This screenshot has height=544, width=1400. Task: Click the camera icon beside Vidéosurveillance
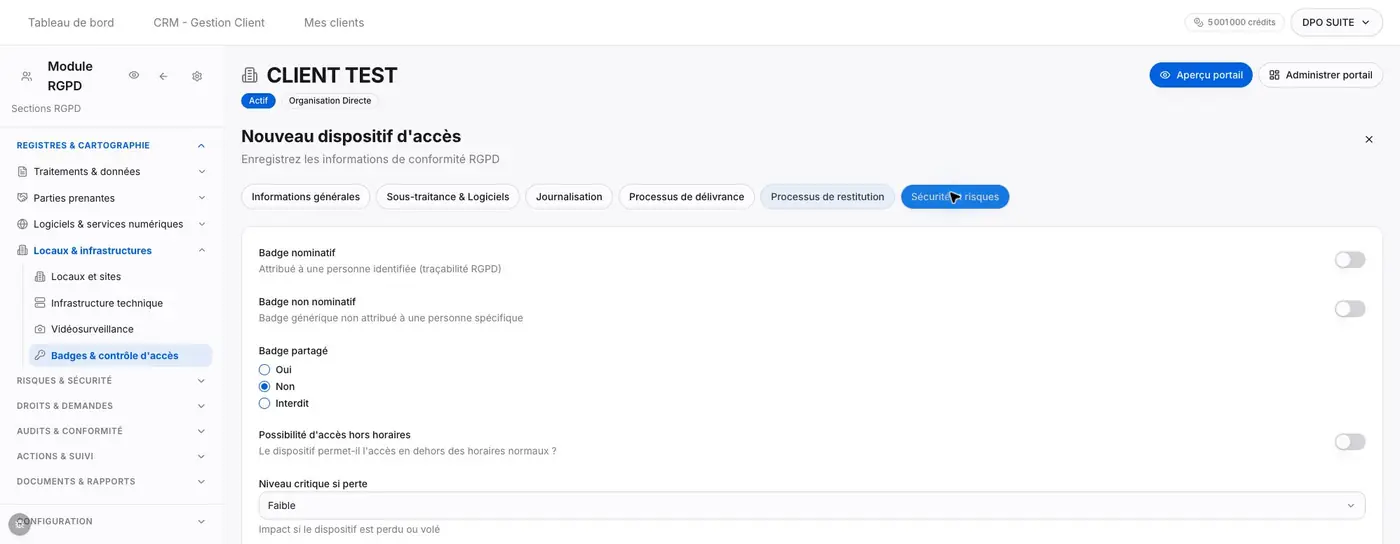pos(40,329)
